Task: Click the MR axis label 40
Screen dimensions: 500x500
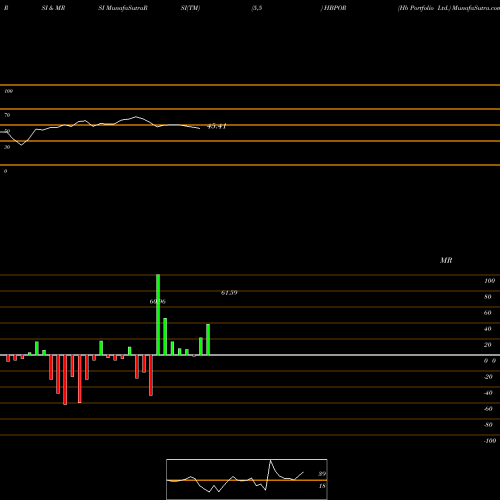Action: [x=488, y=329]
